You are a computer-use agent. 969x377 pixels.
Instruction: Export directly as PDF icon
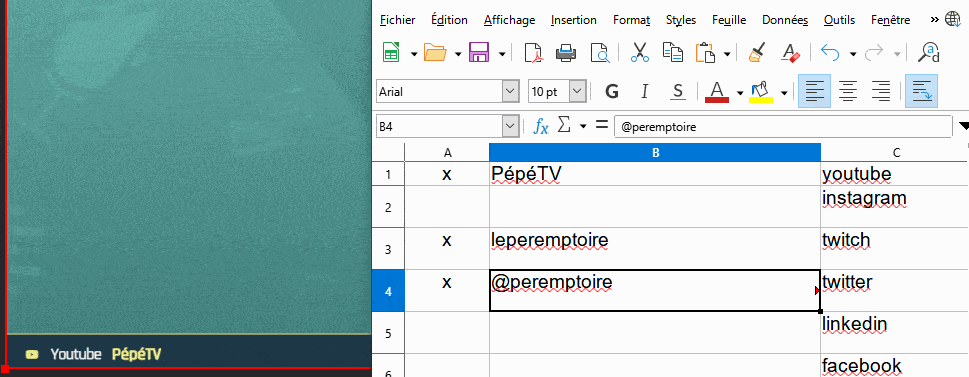point(533,53)
